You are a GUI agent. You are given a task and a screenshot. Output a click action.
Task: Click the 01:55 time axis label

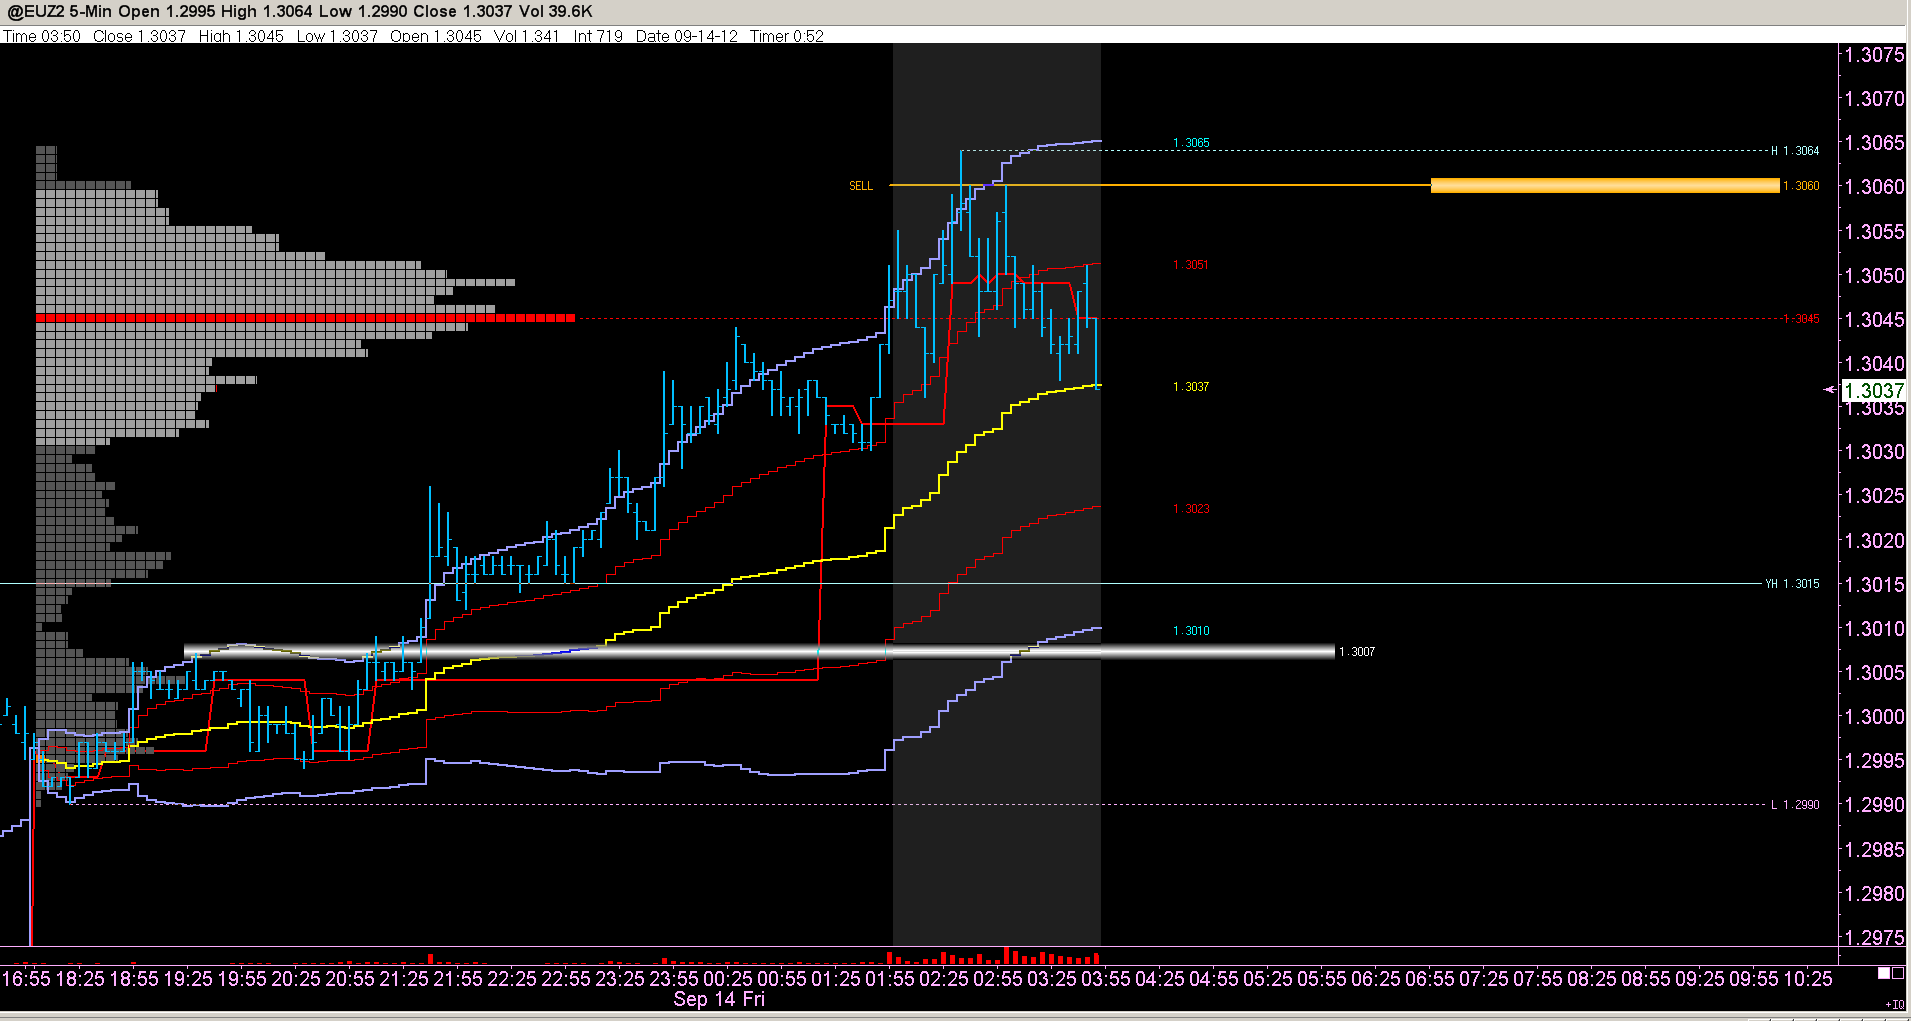(891, 979)
